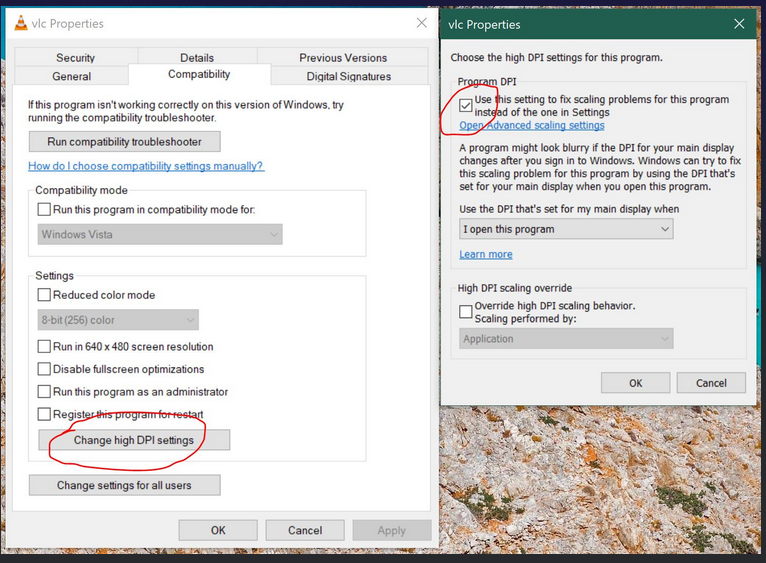Check Run in 640 x 480 resolution
The height and width of the screenshot is (563, 766).
(44, 347)
